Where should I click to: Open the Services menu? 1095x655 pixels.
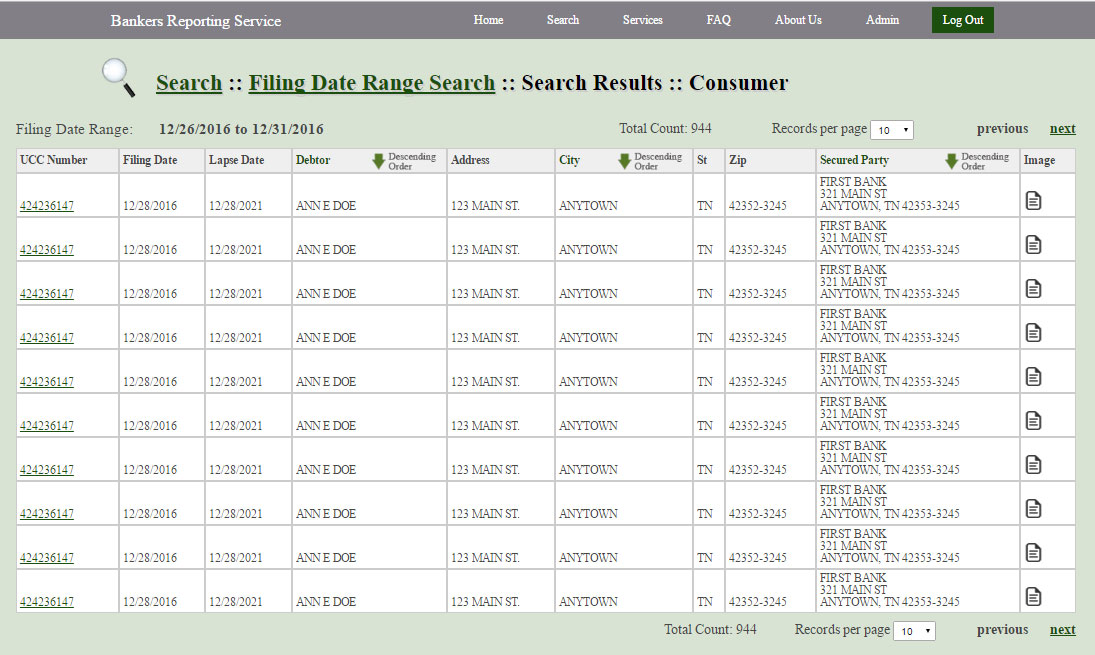642,20
